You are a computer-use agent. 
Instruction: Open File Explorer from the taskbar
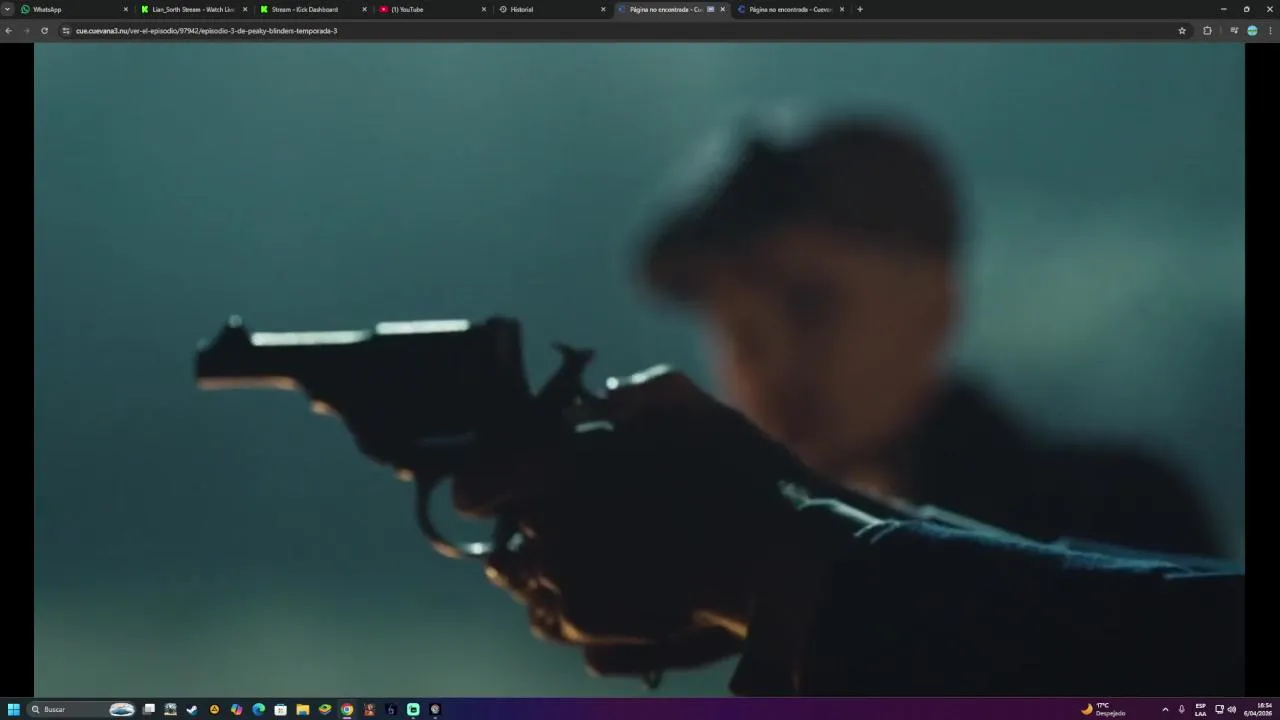tap(302, 709)
